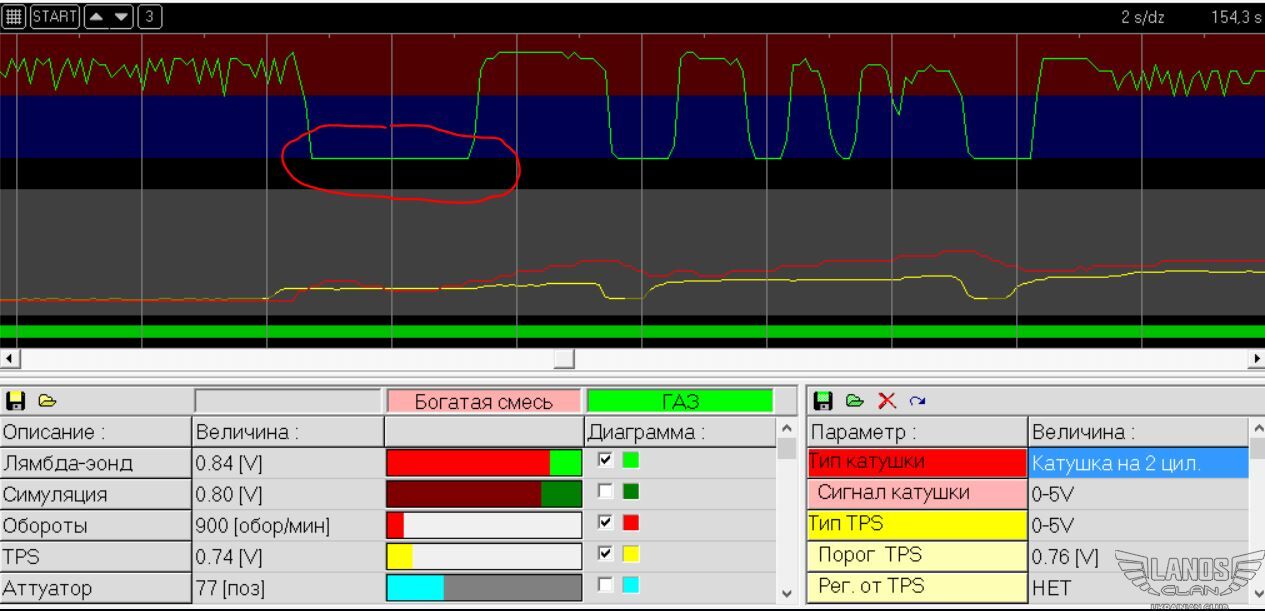Toggle the chart grid icon

(13, 17)
